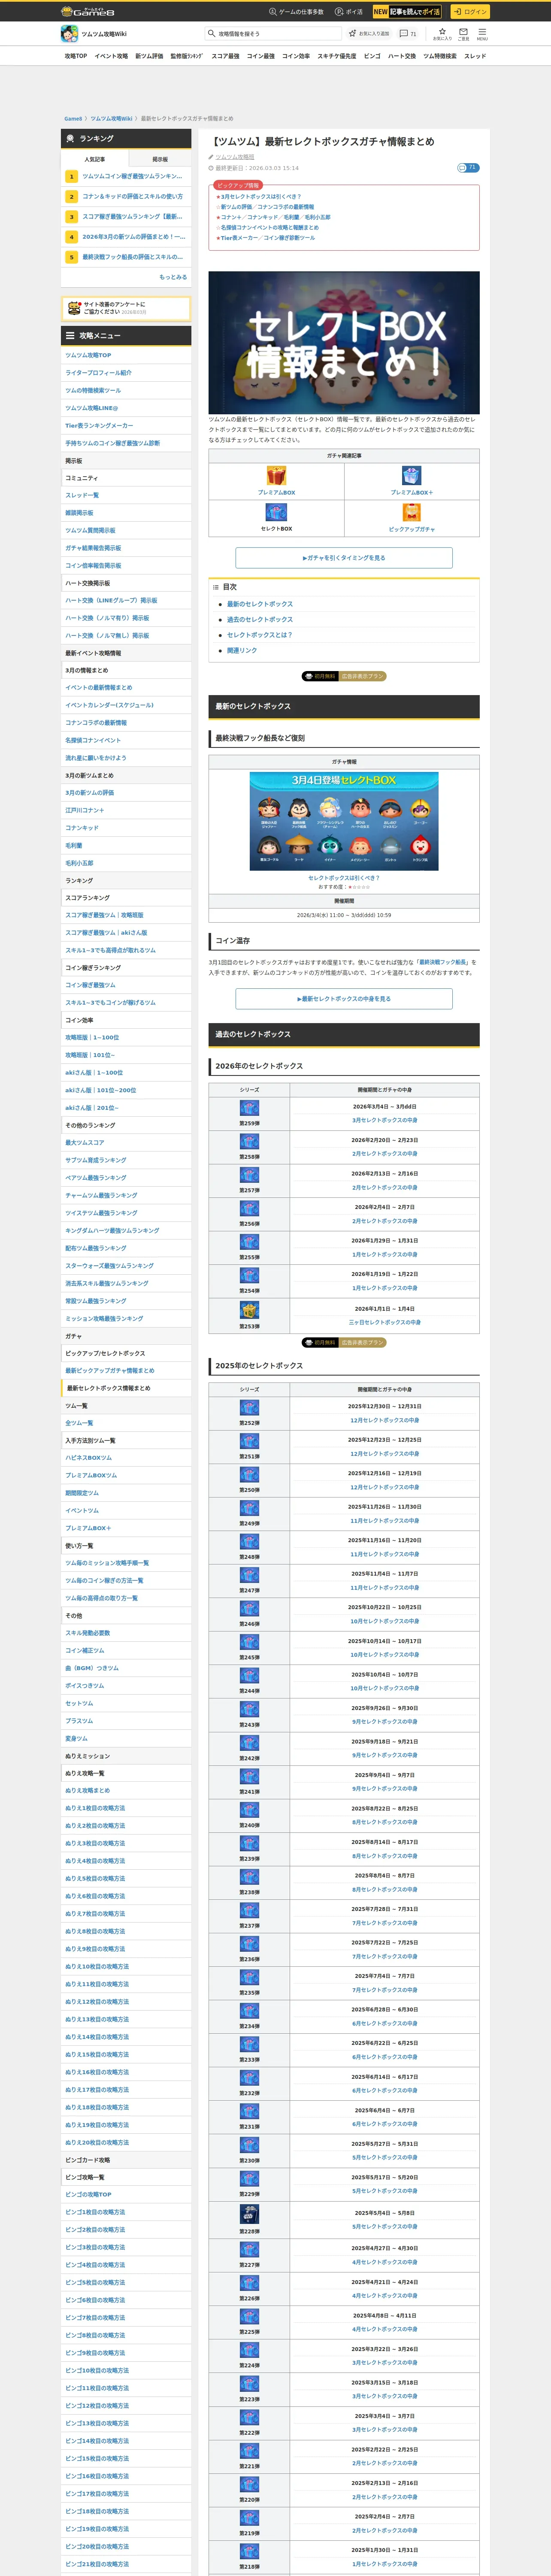Open ガチャ結果報告掲示板 in the side menu
This screenshot has height=2576, width=551.
click(x=126, y=548)
